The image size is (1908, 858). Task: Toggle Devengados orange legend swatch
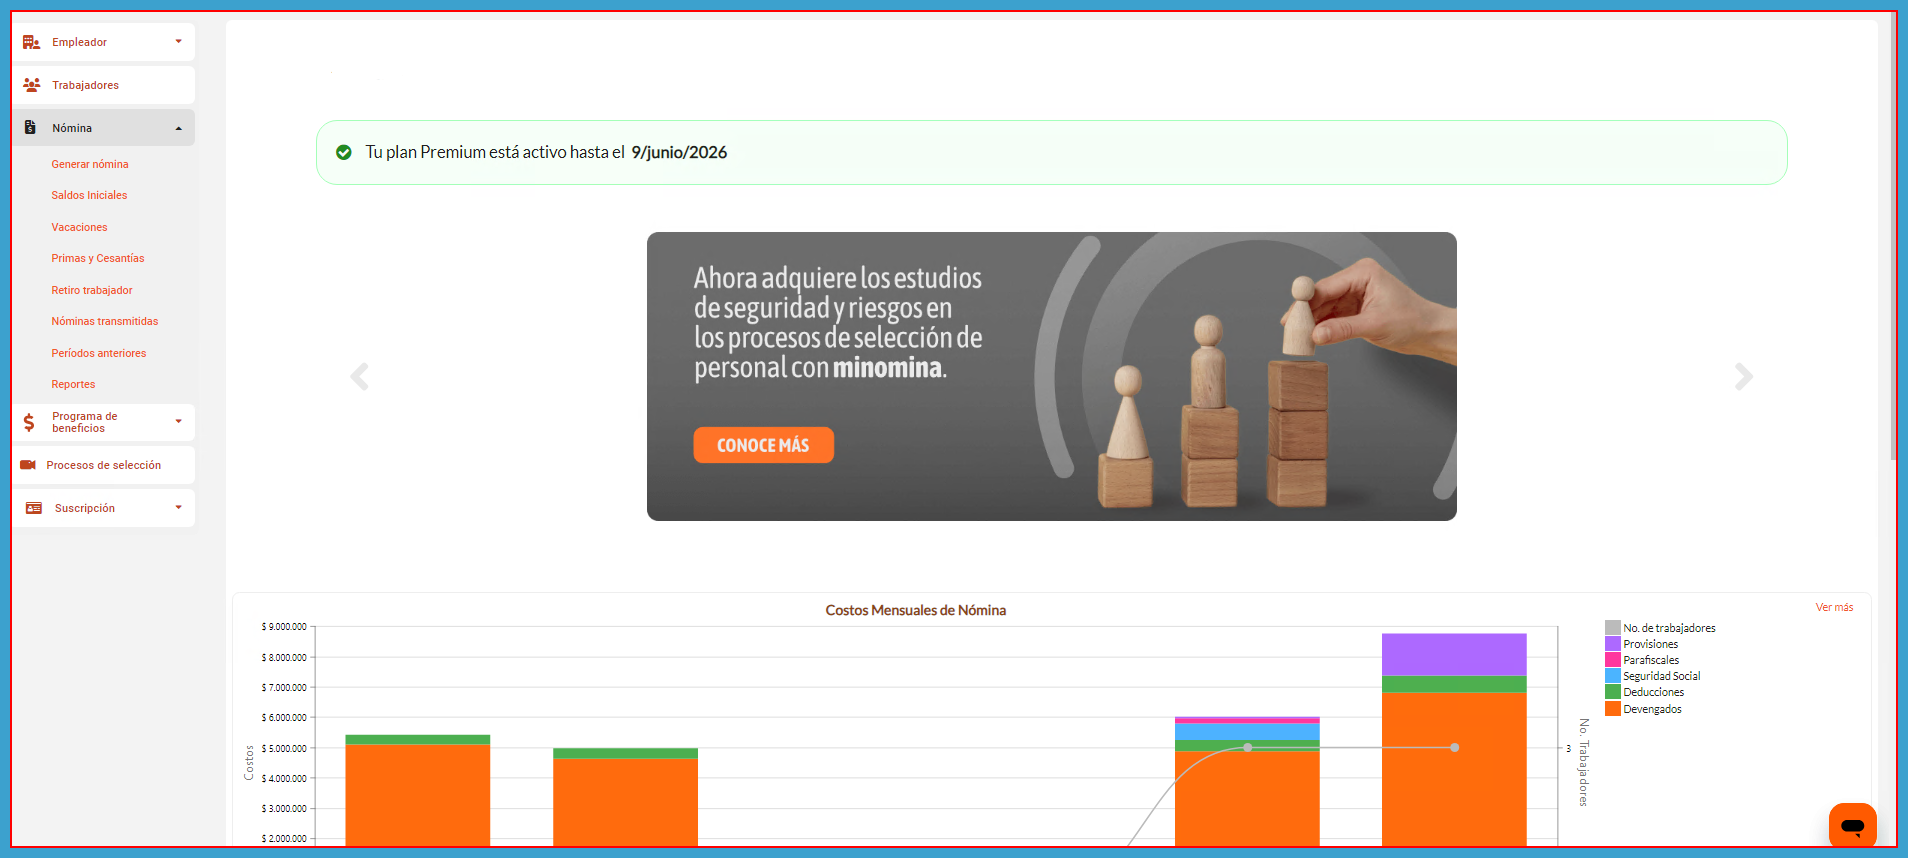click(x=1612, y=709)
